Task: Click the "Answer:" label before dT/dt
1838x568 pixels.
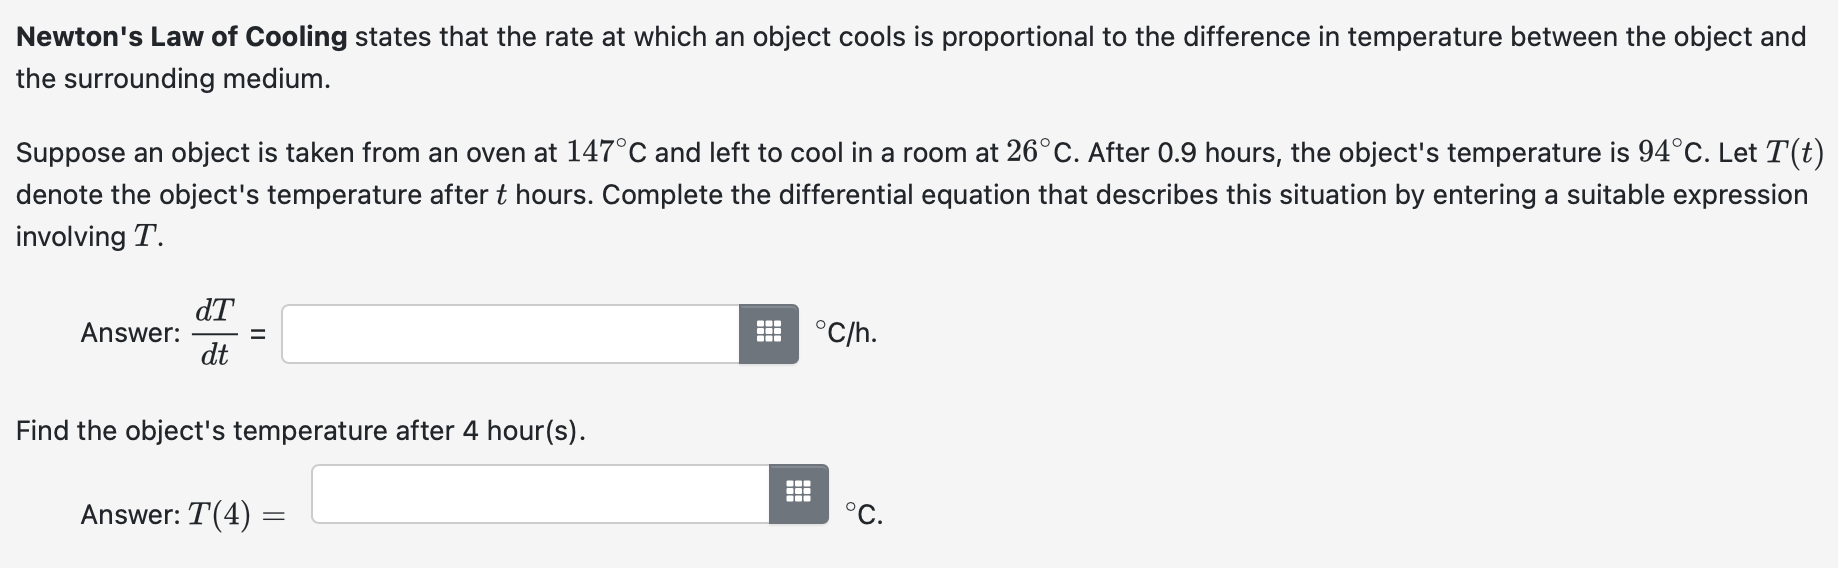Action: pyautogui.click(x=131, y=333)
